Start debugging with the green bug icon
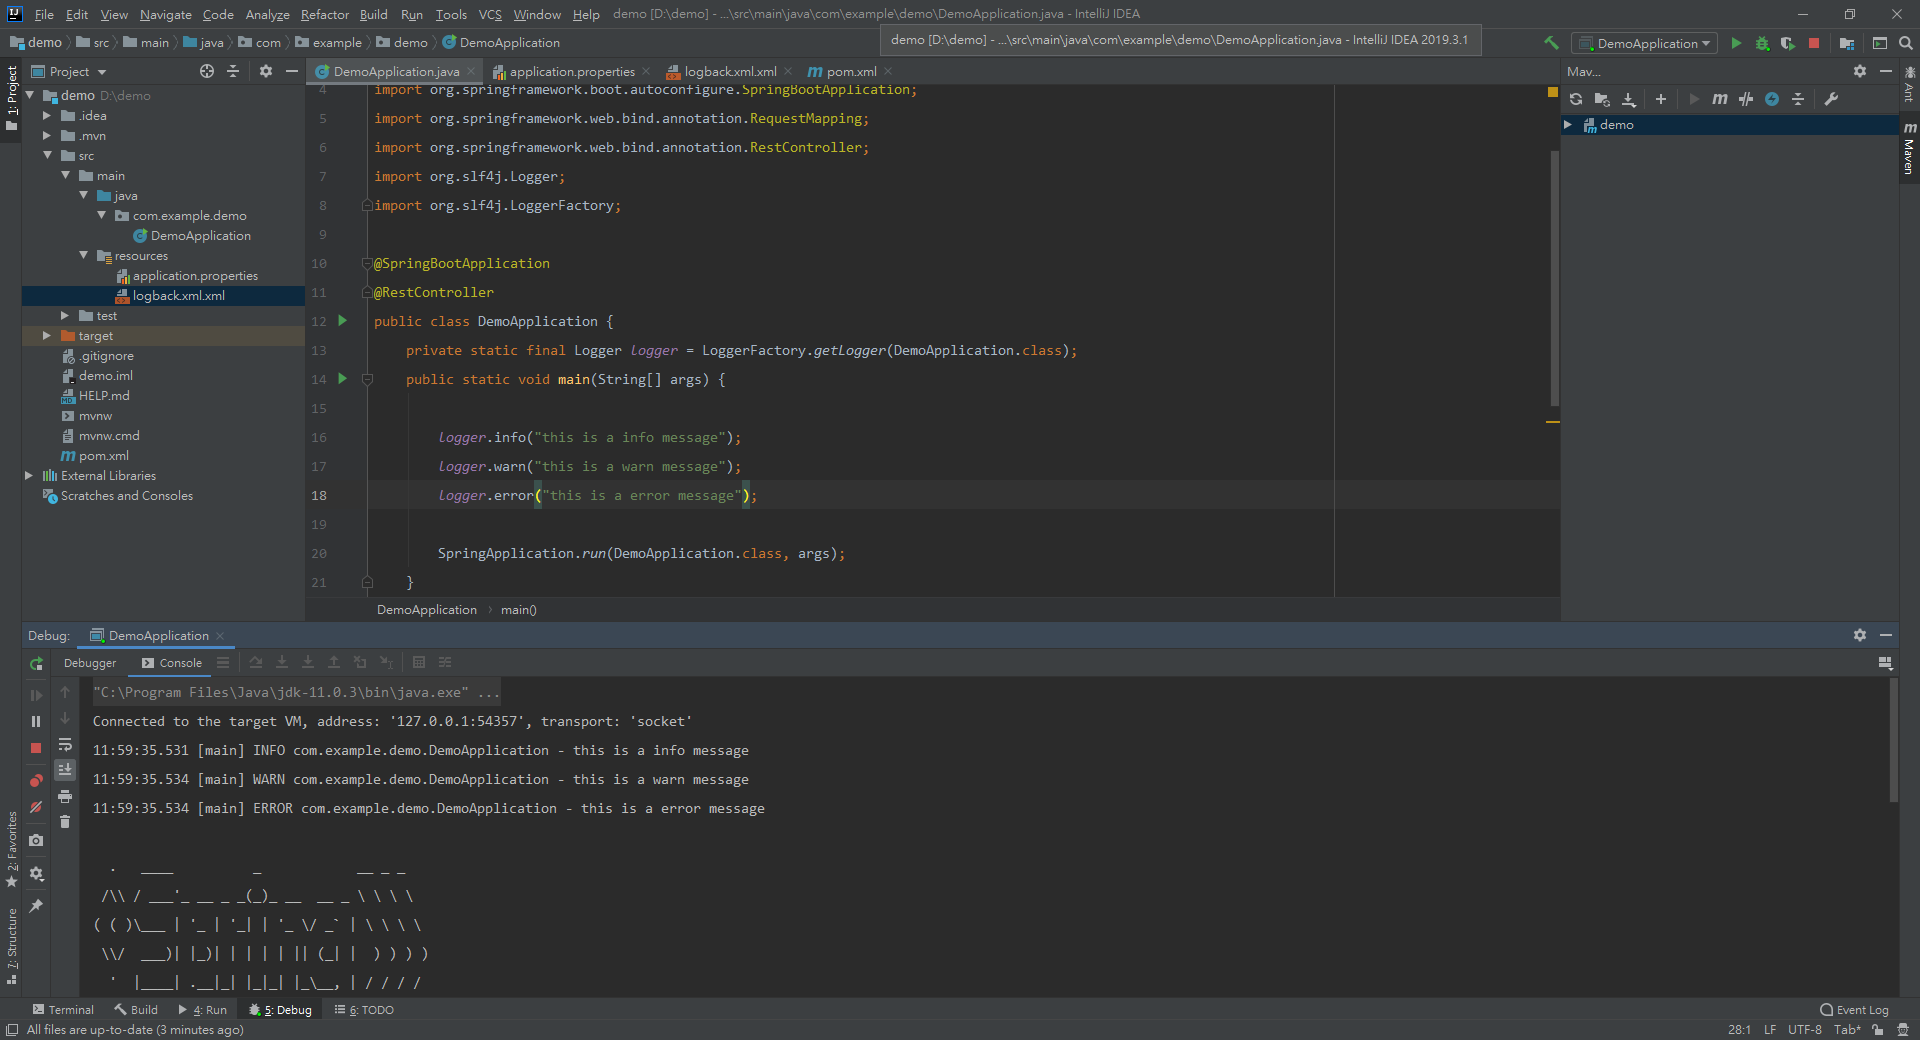This screenshot has height=1040, width=1920. (x=1762, y=43)
